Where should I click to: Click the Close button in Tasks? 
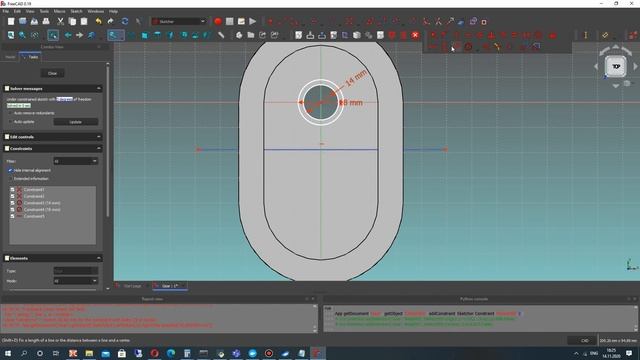click(x=53, y=73)
